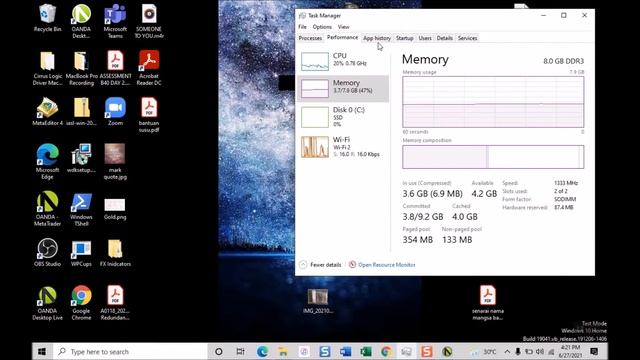Select the Windows TShell shortcut
640x360 pixels.
pos(81,209)
